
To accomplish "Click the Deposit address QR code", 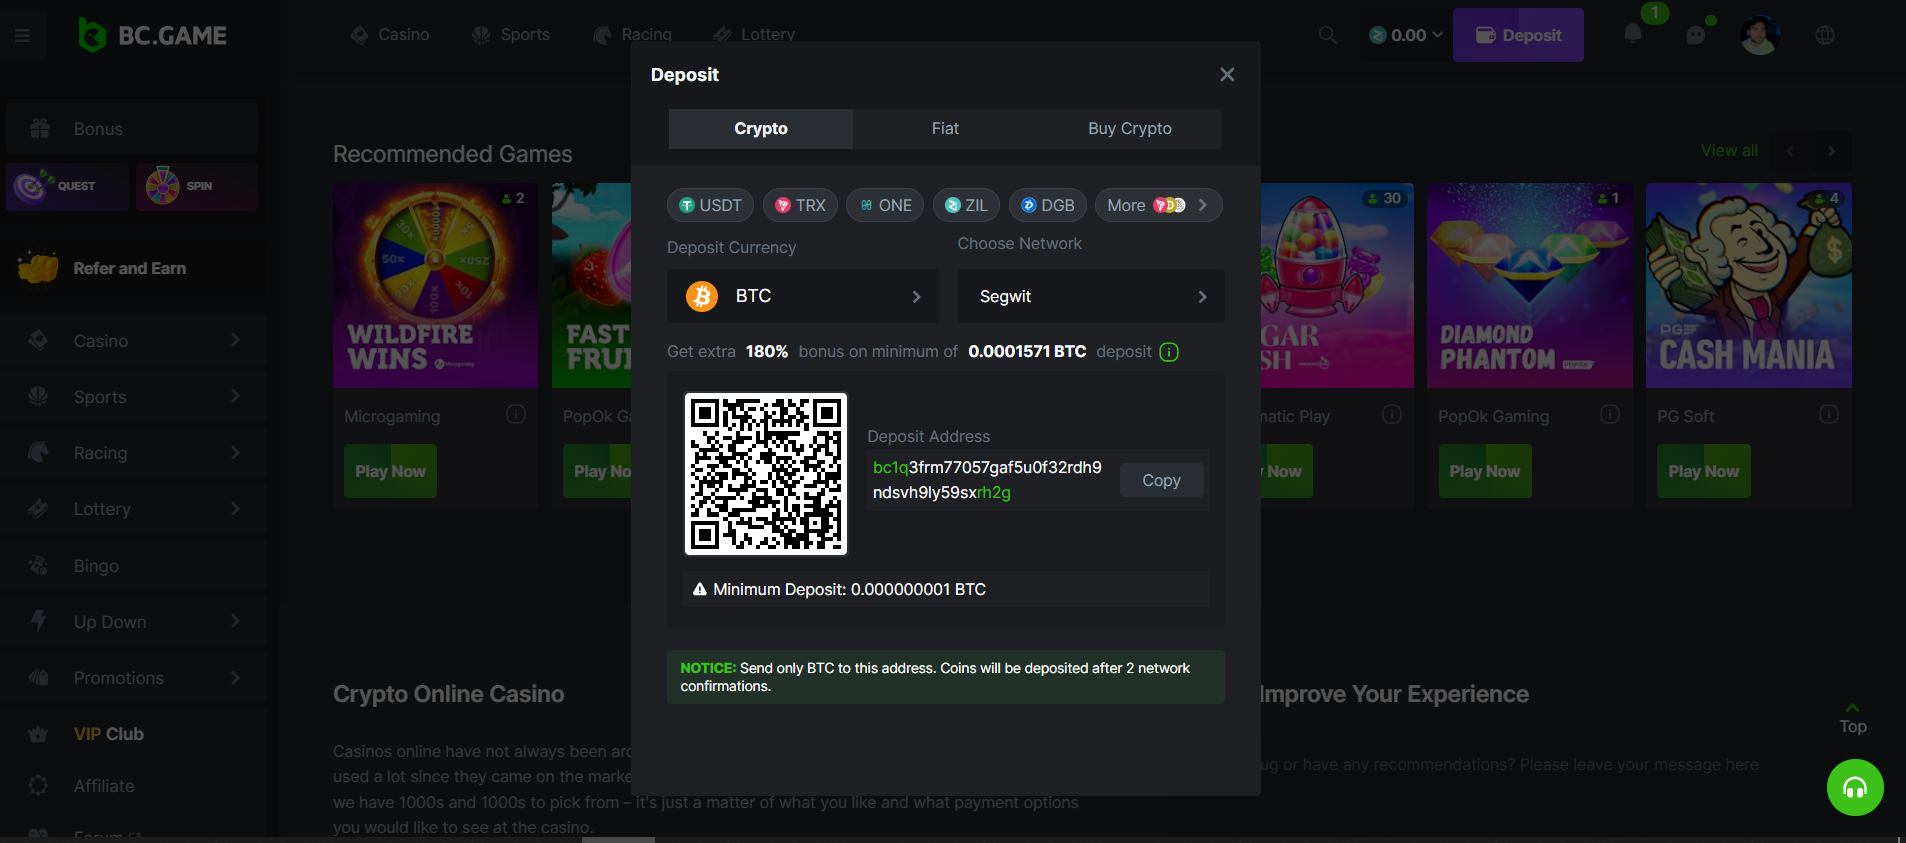I will pyautogui.click(x=766, y=474).
